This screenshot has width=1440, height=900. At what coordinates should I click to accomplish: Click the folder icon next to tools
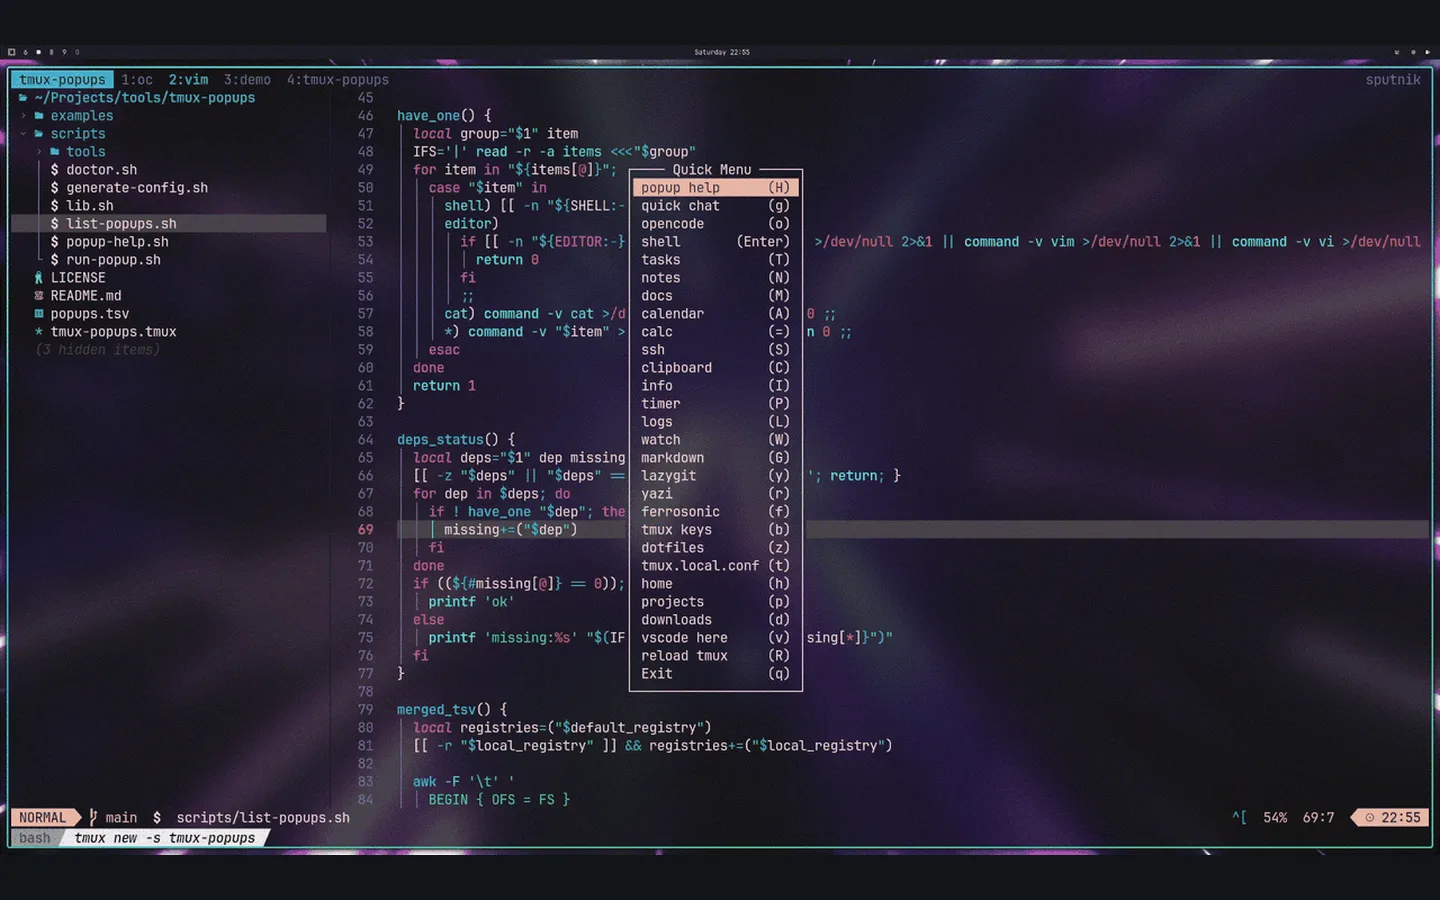tap(55, 152)
